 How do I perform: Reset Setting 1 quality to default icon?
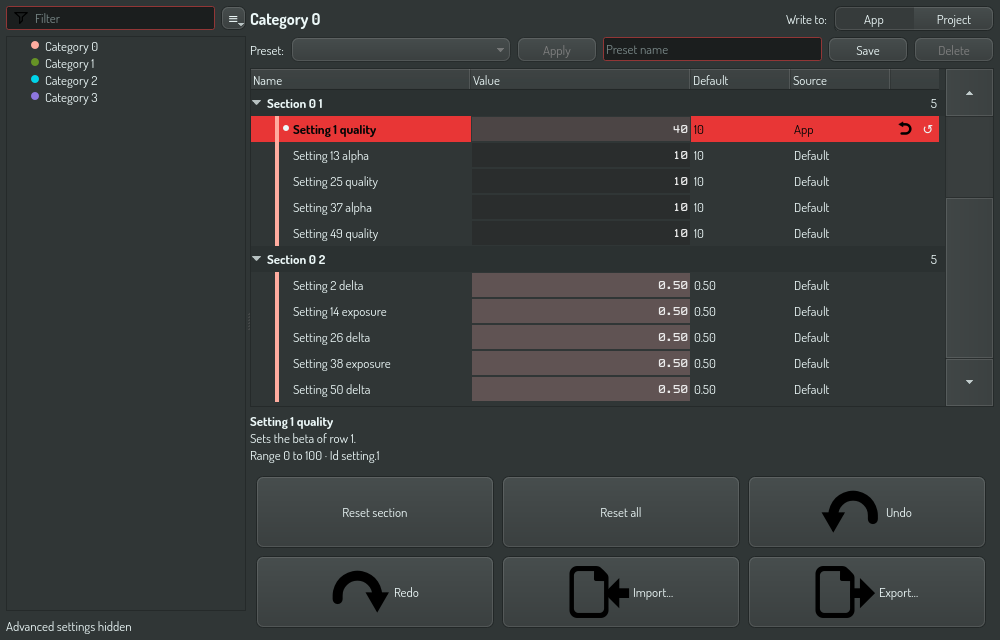point(927,129)
